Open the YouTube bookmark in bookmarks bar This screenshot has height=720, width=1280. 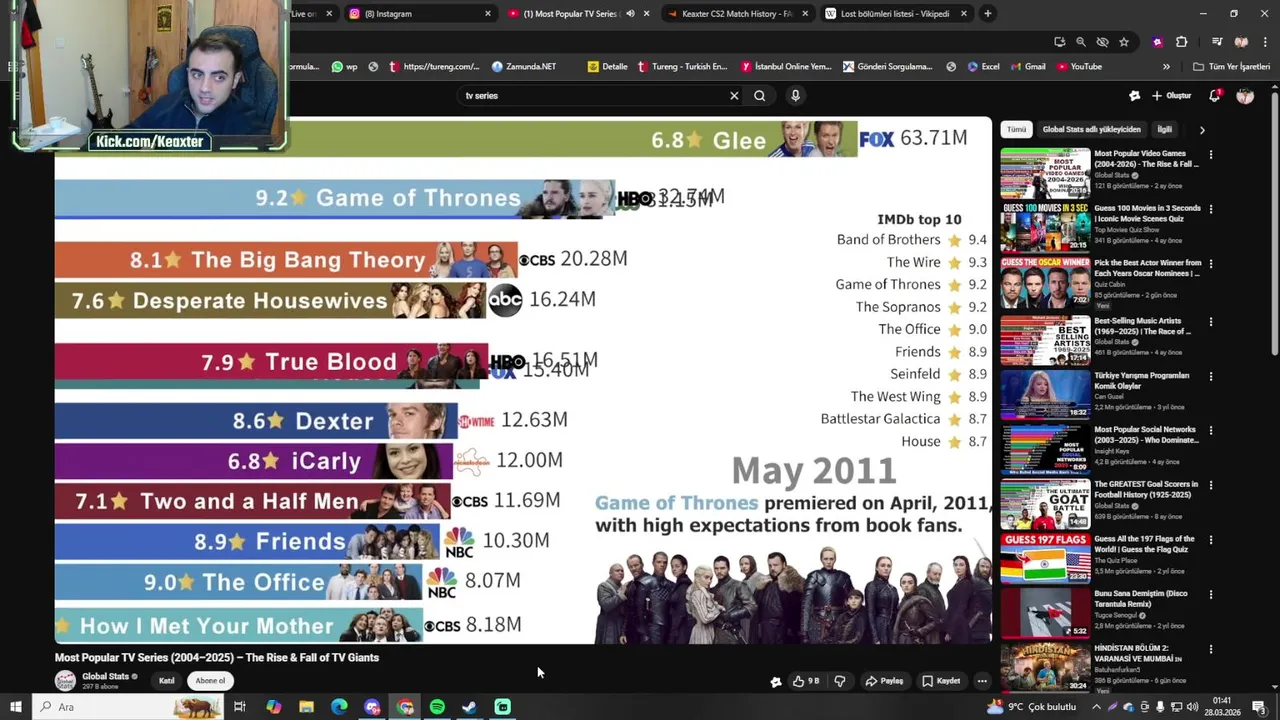tap(1079, 67)
